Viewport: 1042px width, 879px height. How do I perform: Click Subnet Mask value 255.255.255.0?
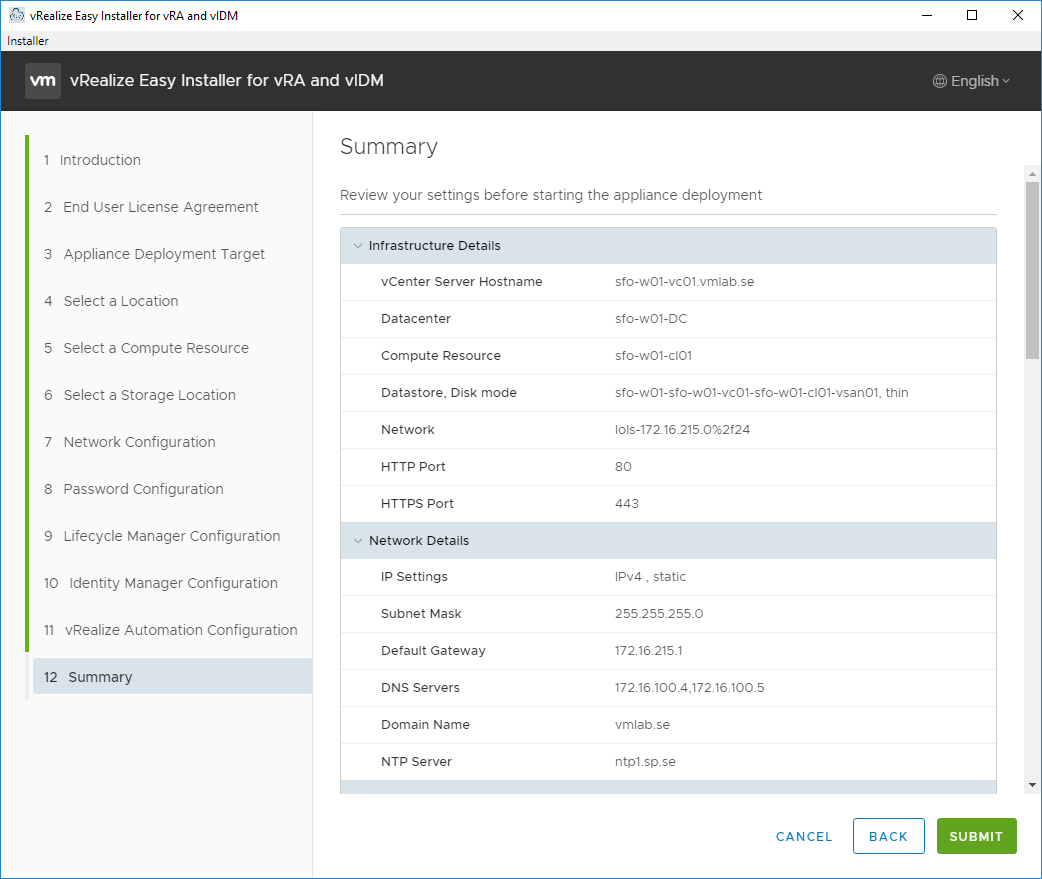tap(659, 614)
